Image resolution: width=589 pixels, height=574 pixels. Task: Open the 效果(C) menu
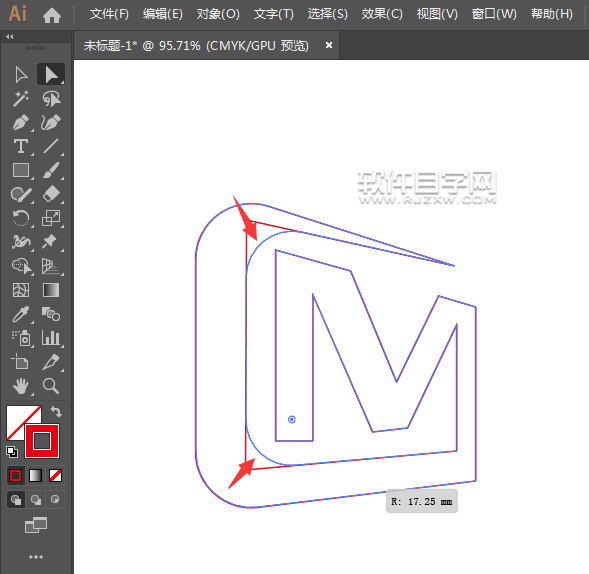(382, 14)
